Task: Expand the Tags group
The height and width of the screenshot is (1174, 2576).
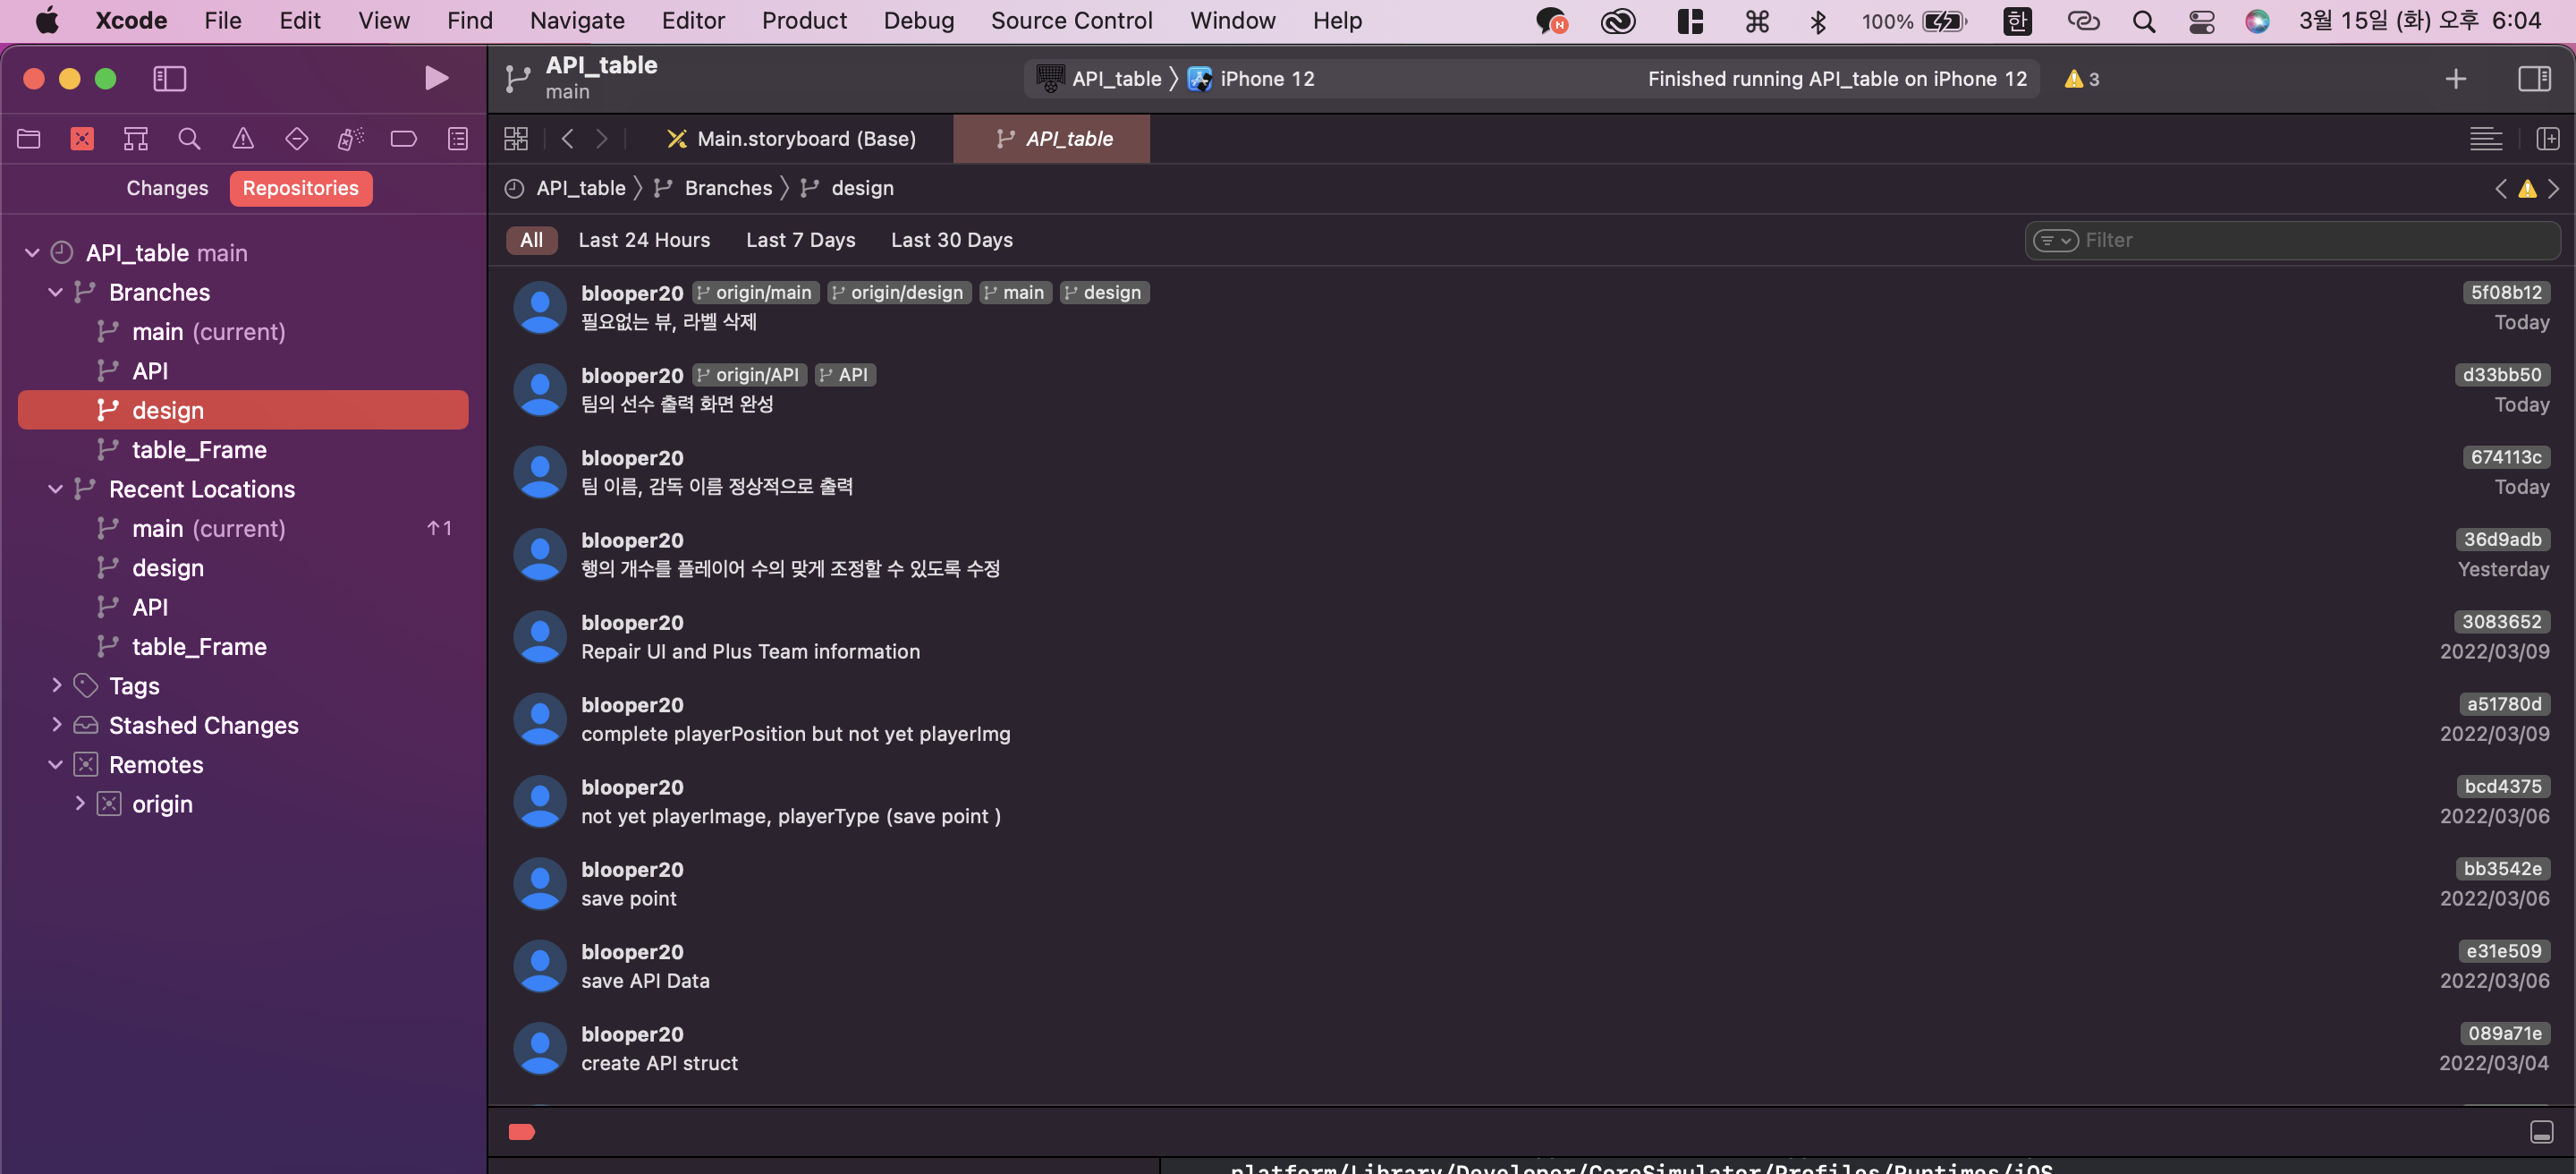Action: tap(56, 686)
